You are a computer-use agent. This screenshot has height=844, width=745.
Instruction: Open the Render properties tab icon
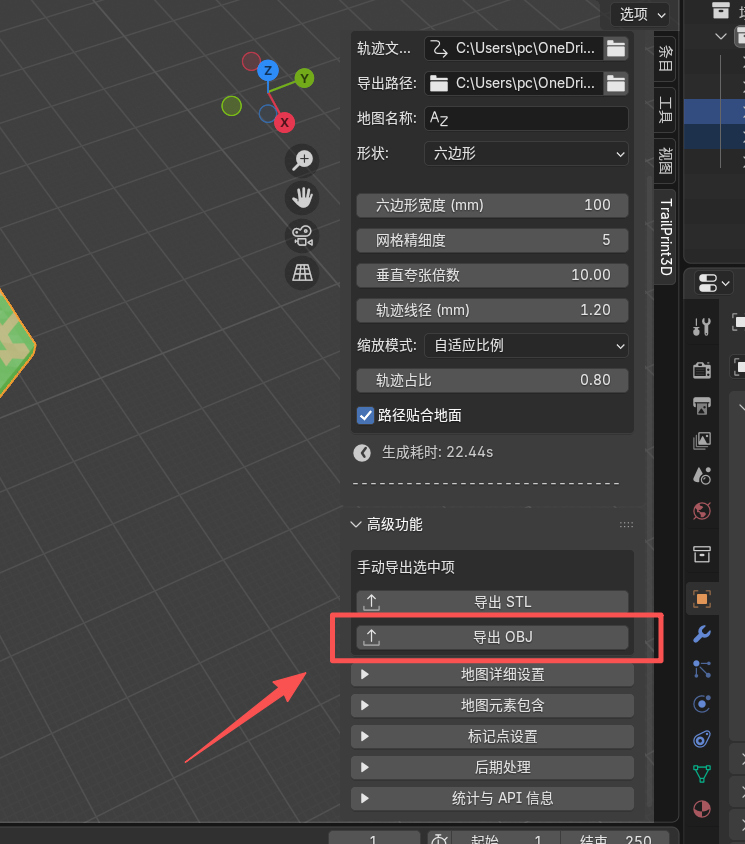(702, 370)
